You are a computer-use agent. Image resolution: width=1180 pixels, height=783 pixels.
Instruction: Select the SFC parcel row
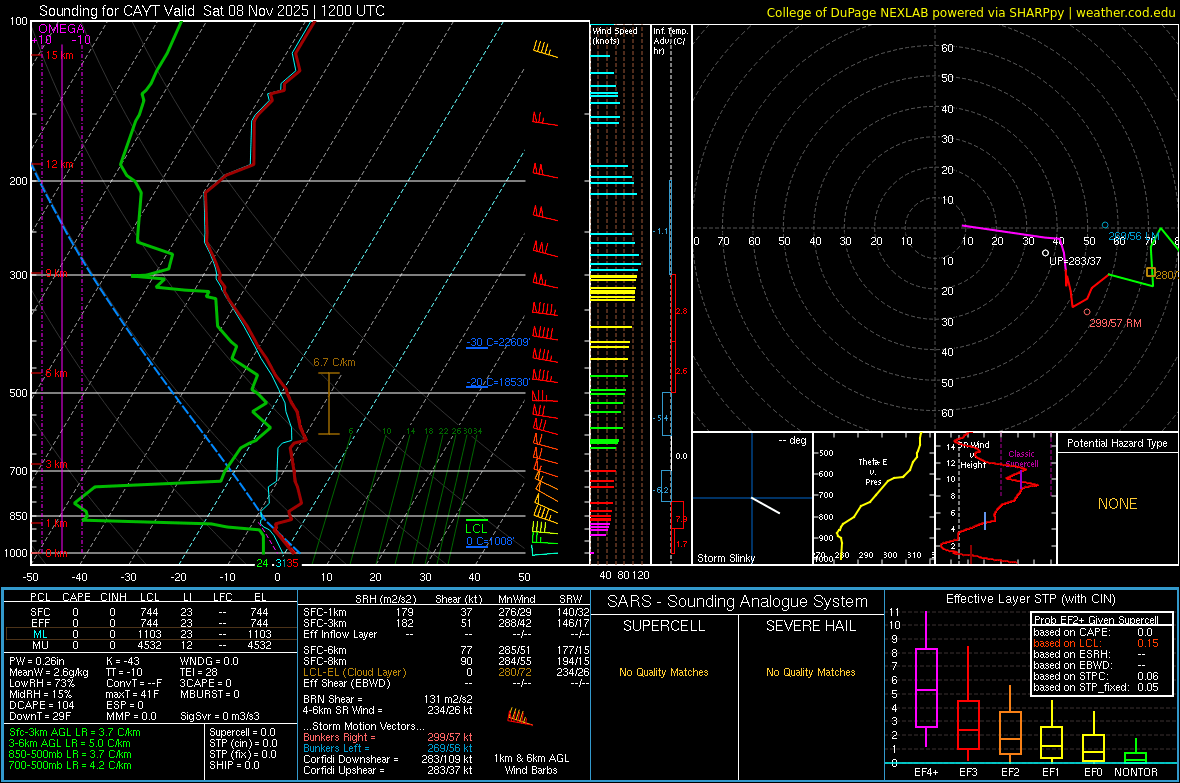point(151,612)
